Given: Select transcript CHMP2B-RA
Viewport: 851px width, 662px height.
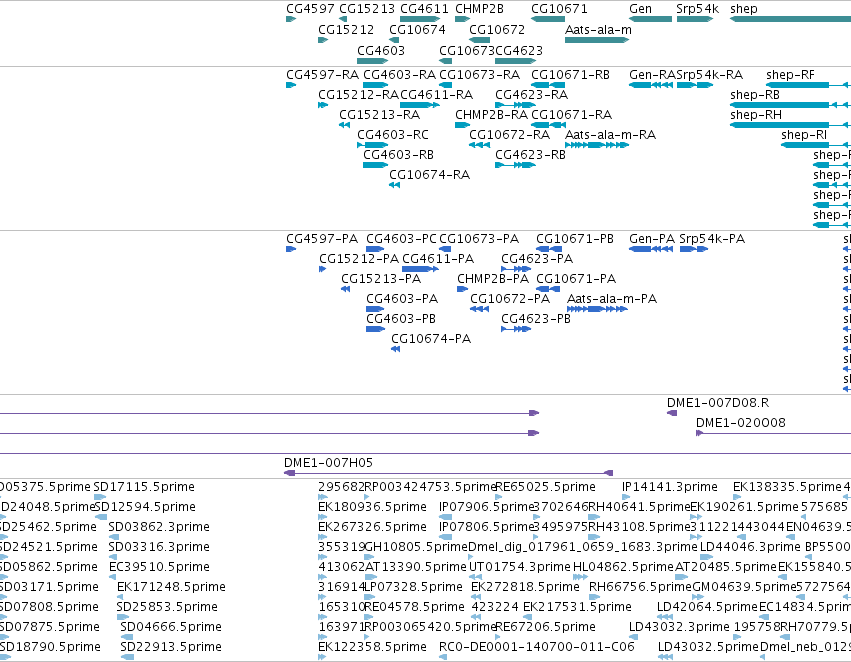Looking at the screenshot, I should pos(491,114).
